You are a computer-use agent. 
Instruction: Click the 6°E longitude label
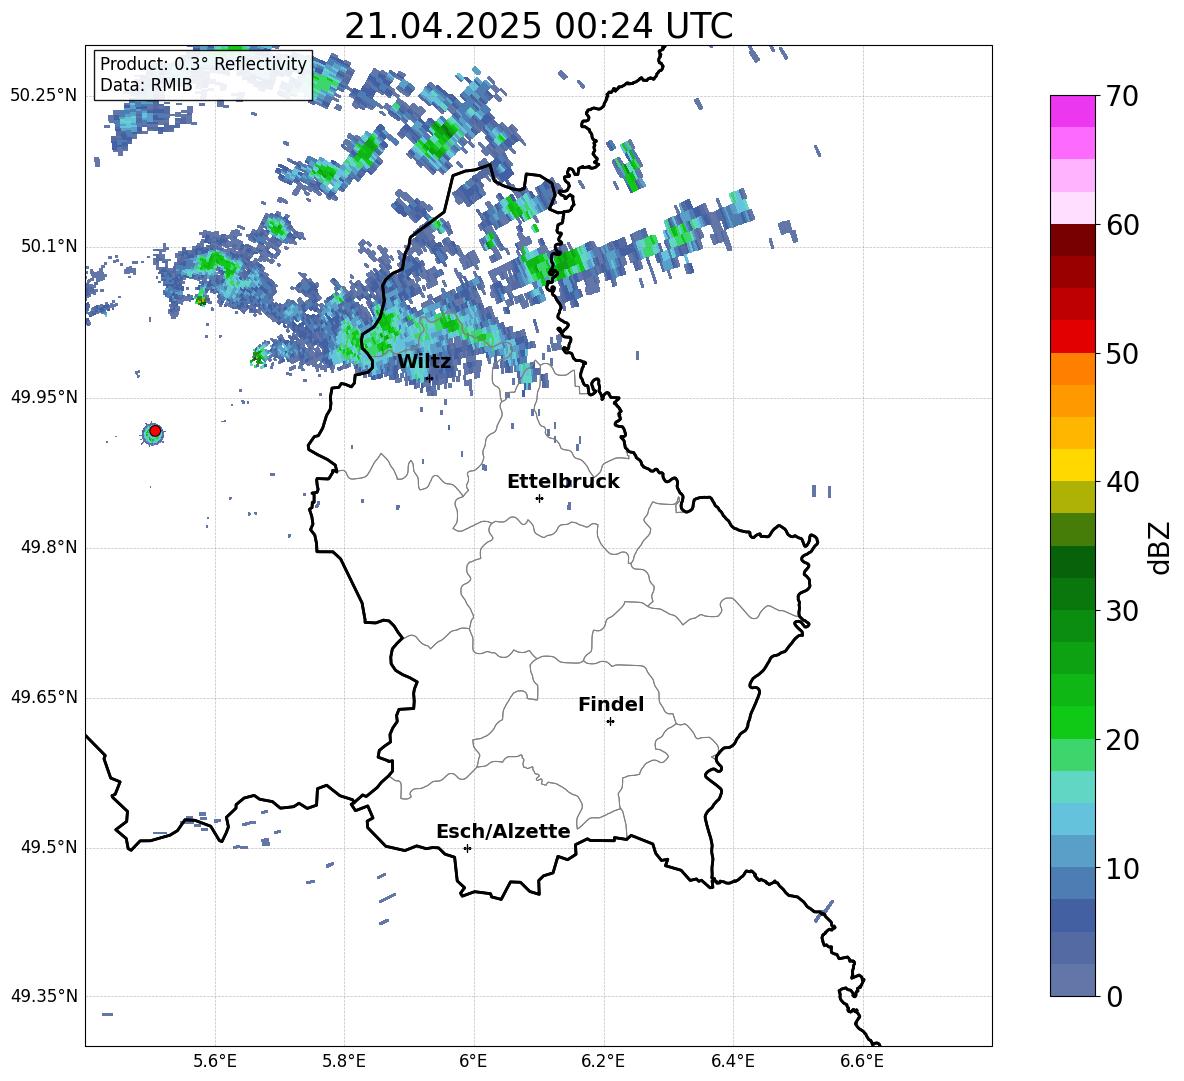[473, 1061]
